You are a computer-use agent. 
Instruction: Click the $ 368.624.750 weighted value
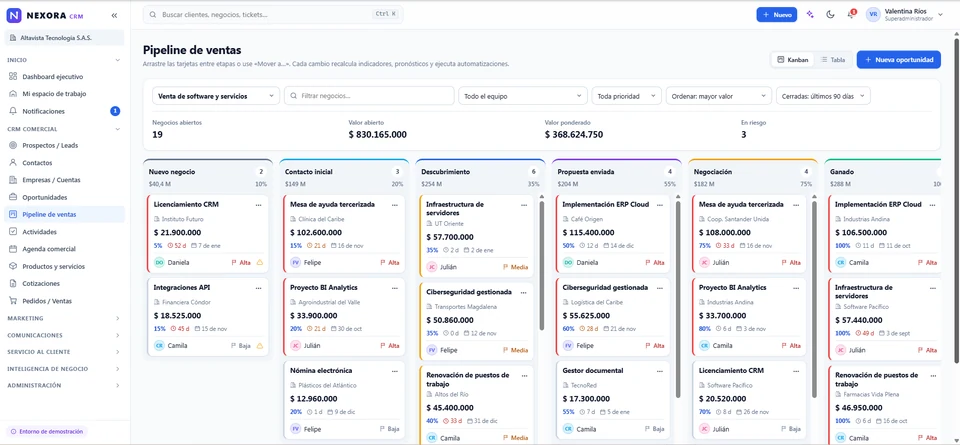pyautogui.click(x=574, y=135)
